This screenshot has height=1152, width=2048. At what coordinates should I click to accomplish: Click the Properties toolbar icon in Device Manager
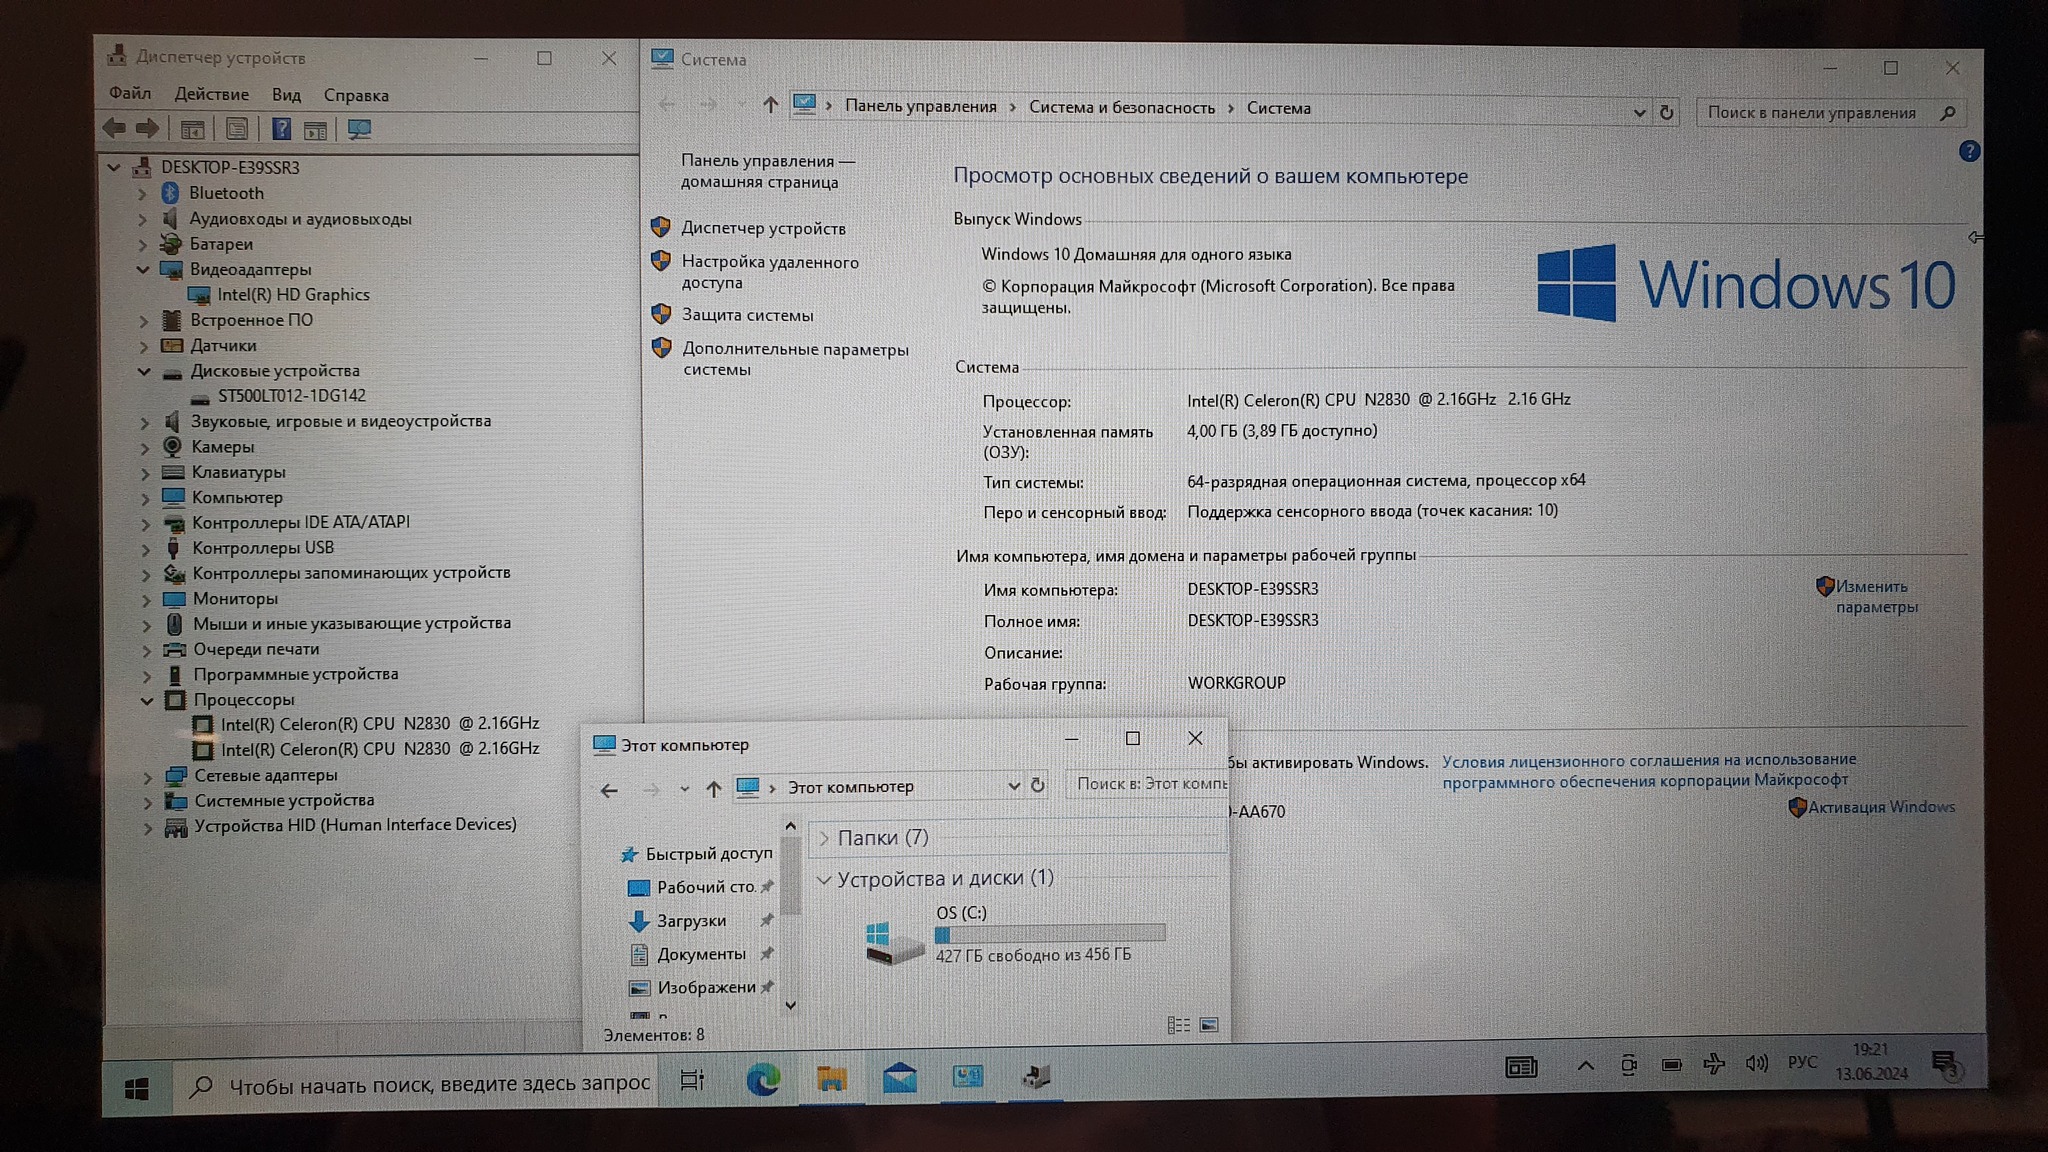click(237, 129)
